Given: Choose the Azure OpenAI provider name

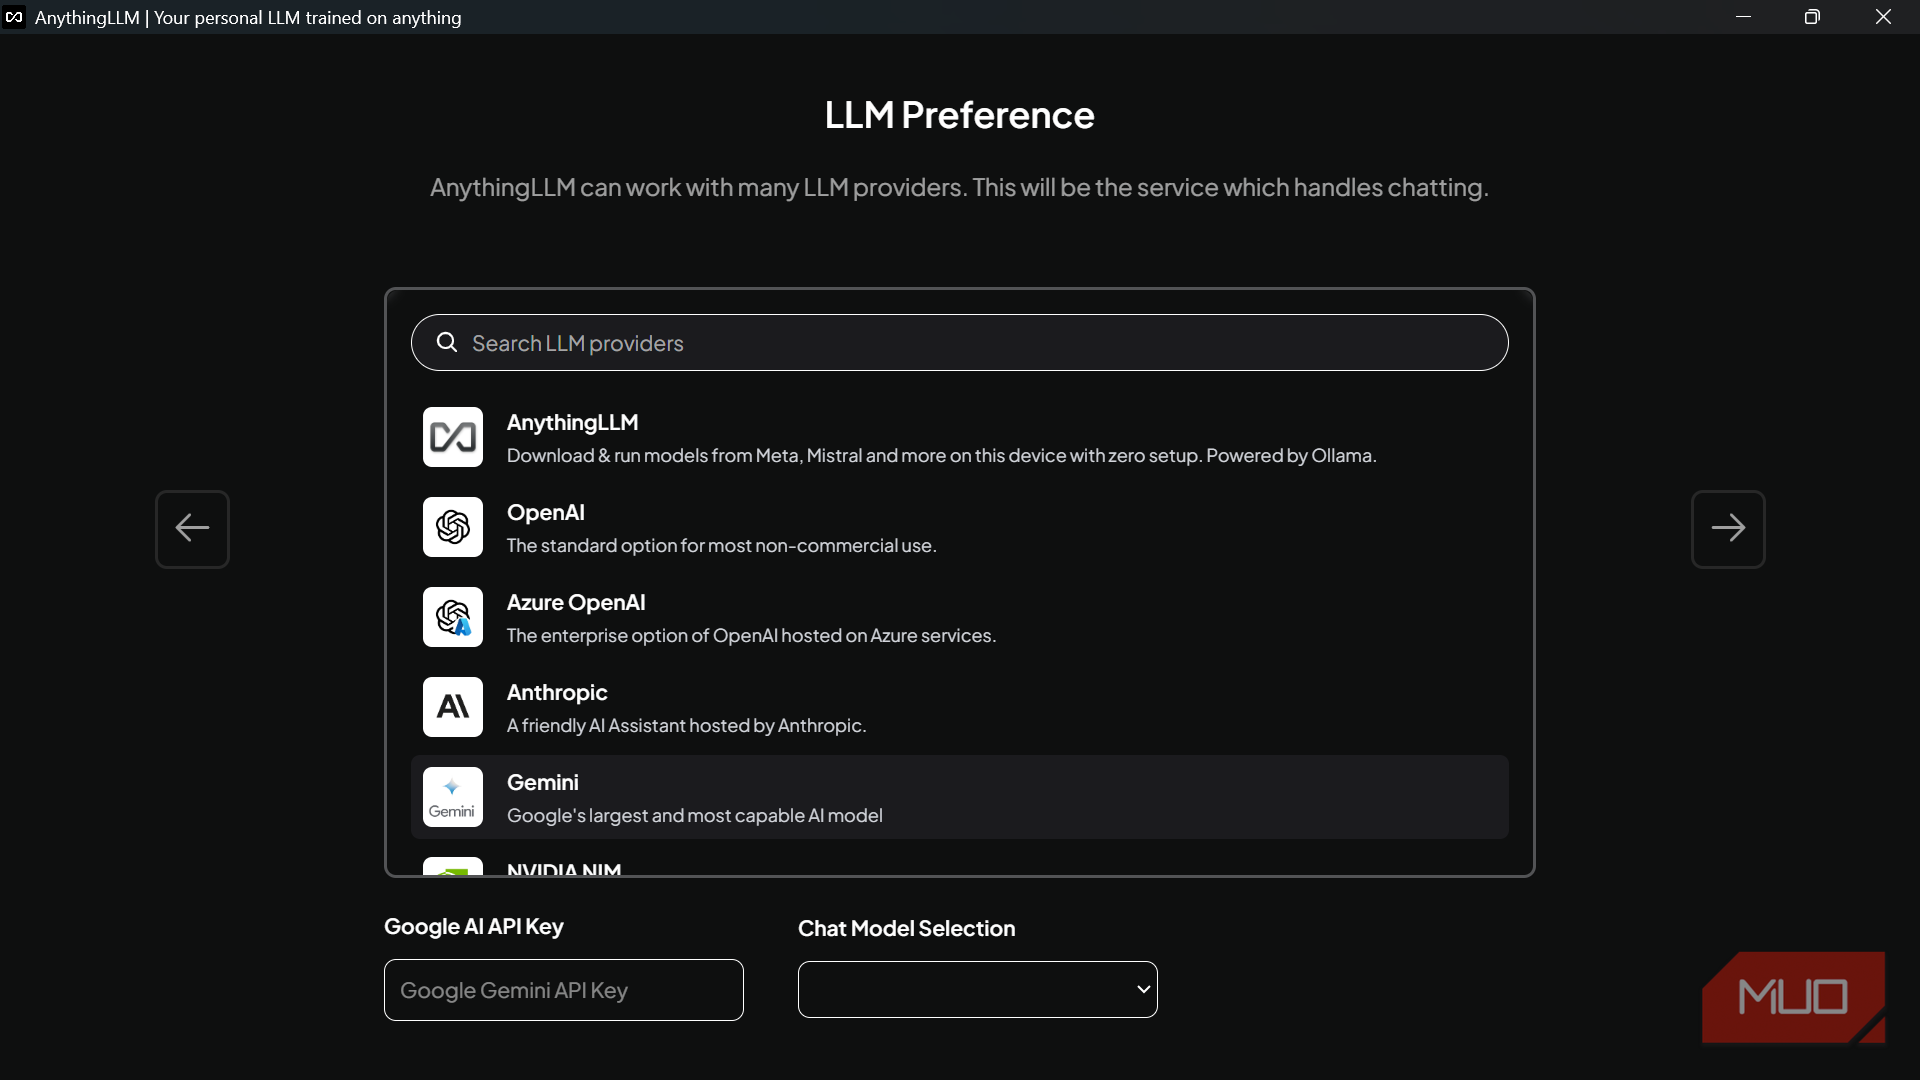Looking at the screenshot, I should [x=576, y=603].
